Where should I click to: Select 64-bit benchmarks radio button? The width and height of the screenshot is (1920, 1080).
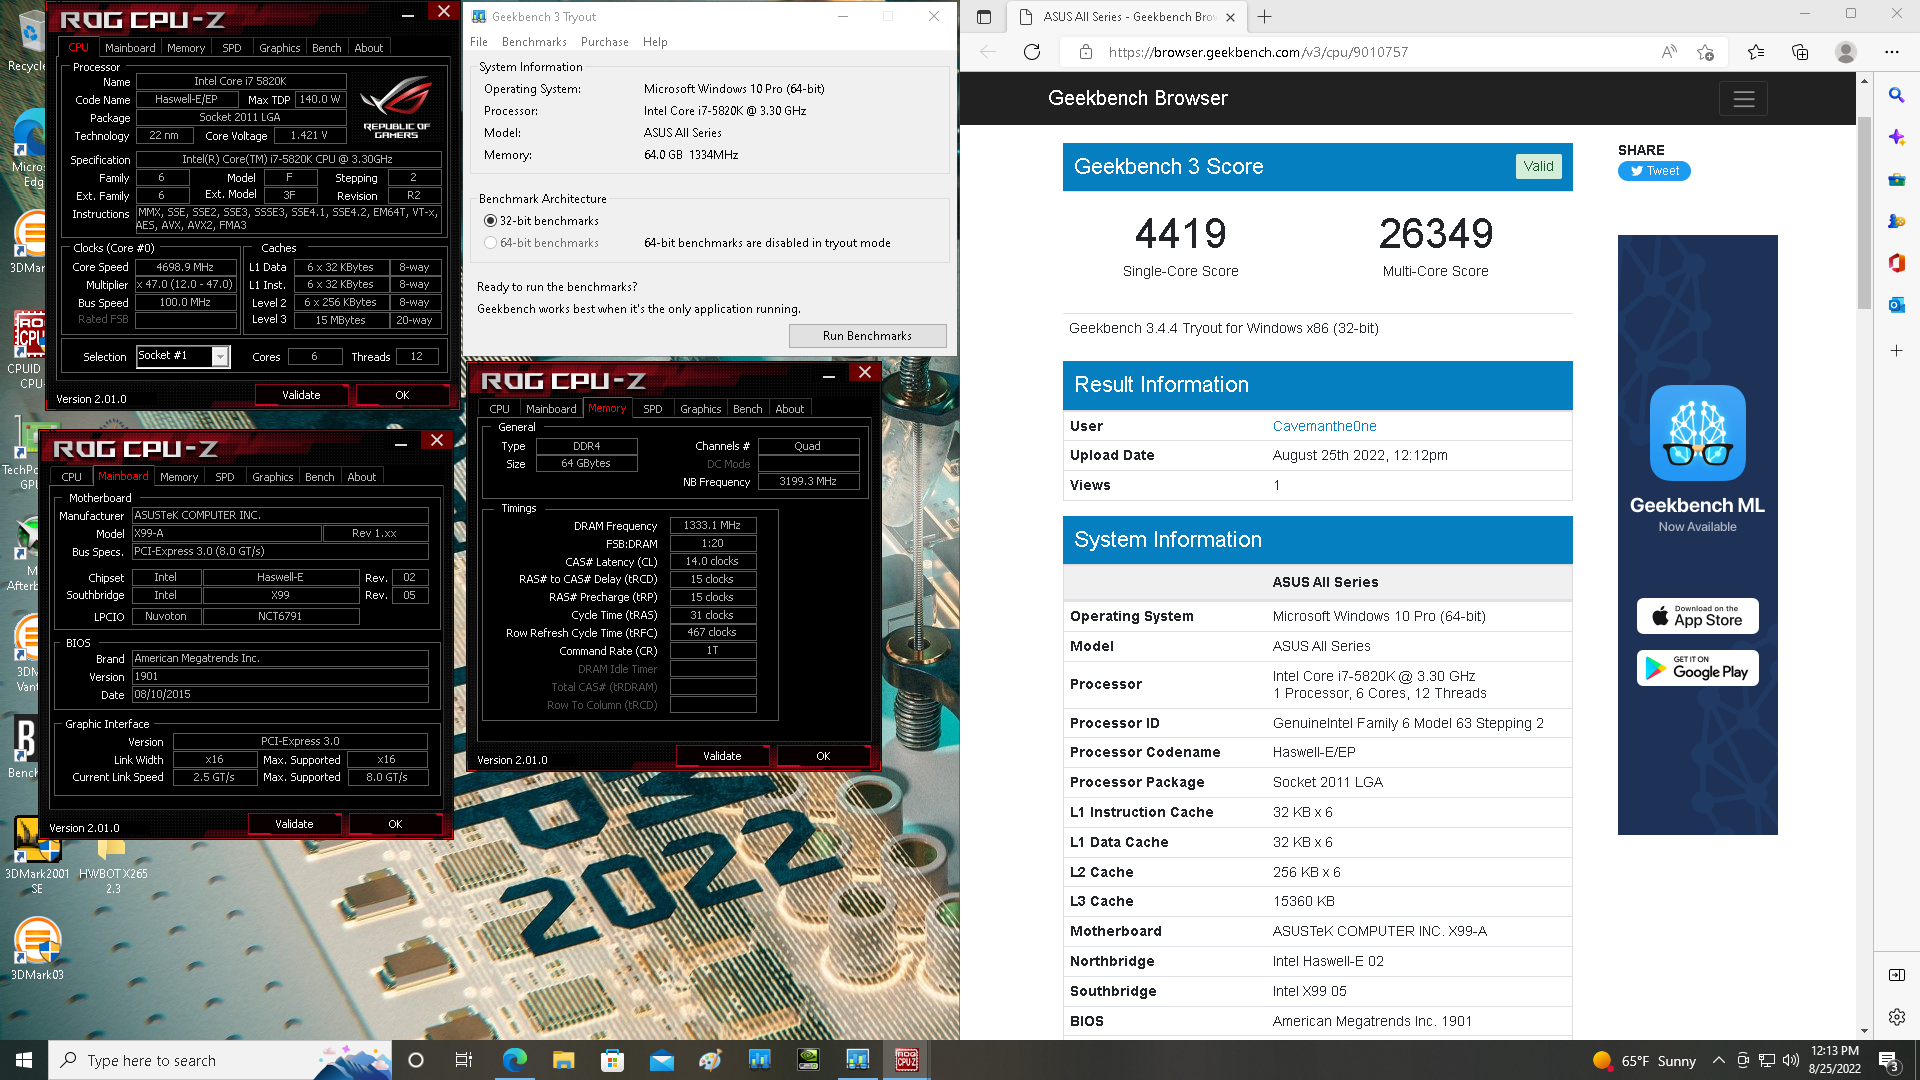click(490, 243)
